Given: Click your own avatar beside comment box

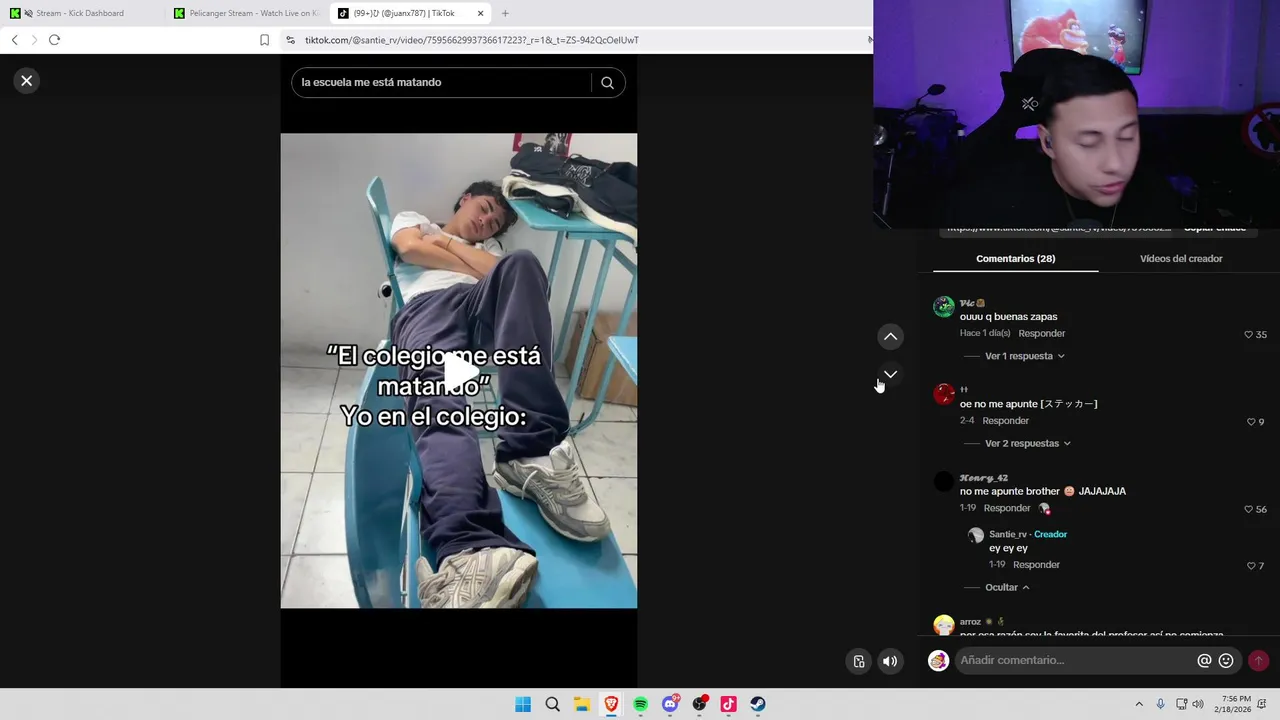Looking at the screenshot, I should (x=938, y=660).
